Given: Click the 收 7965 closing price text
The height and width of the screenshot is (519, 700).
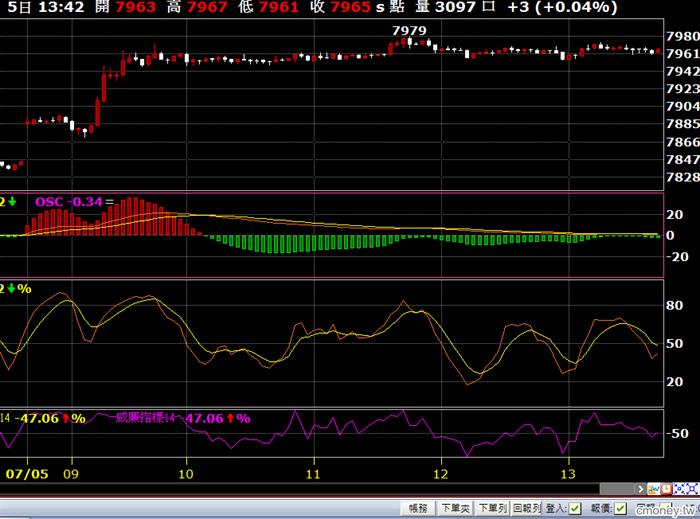Looking at the screenshot, I should (x=342, y=7).
